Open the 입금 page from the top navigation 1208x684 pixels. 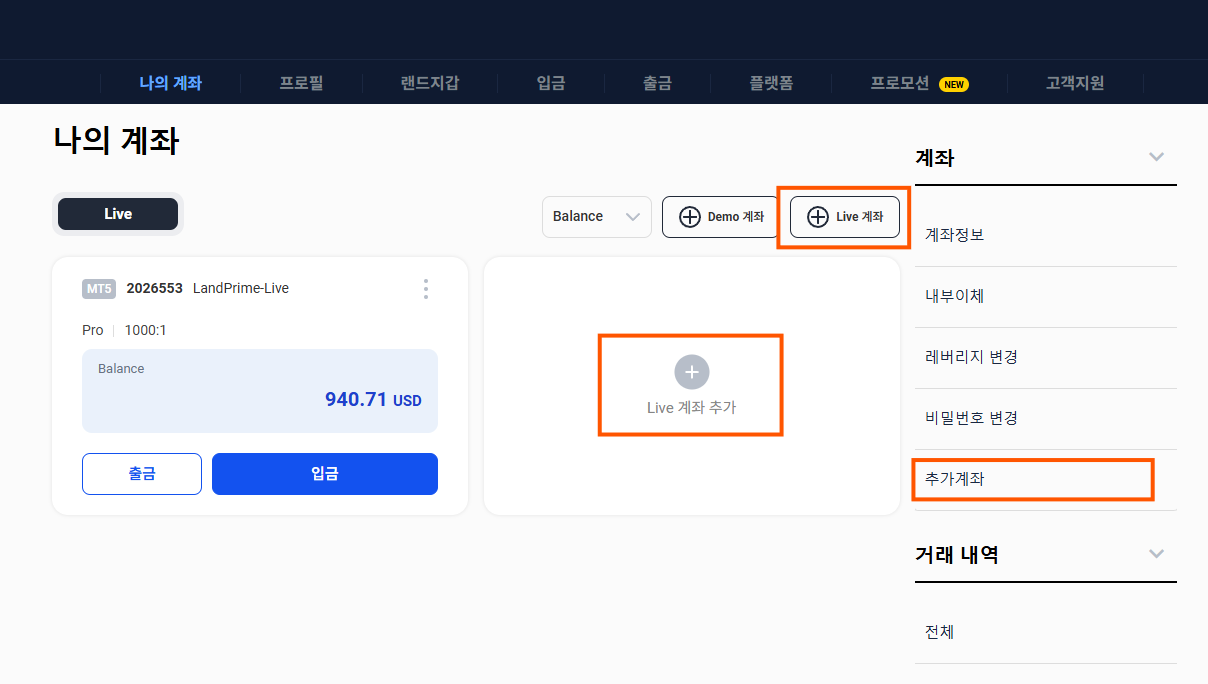coord(549,83)
